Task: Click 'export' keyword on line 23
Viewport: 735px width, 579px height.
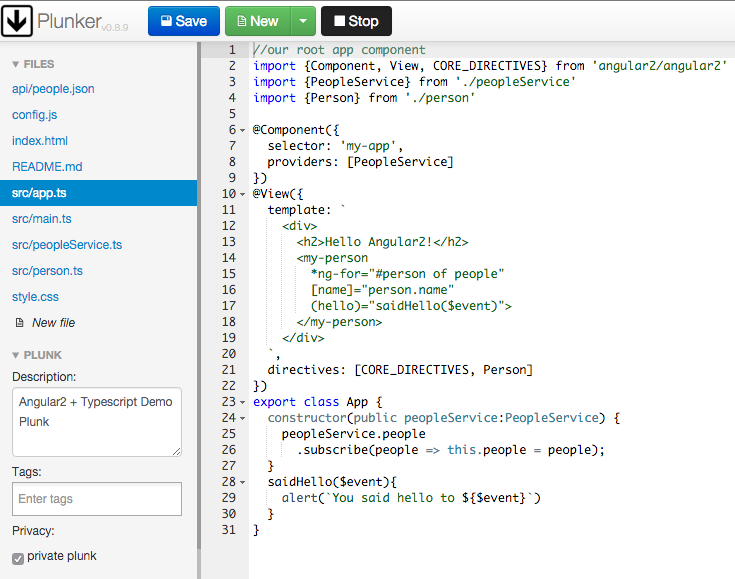Action: [274, 402]
